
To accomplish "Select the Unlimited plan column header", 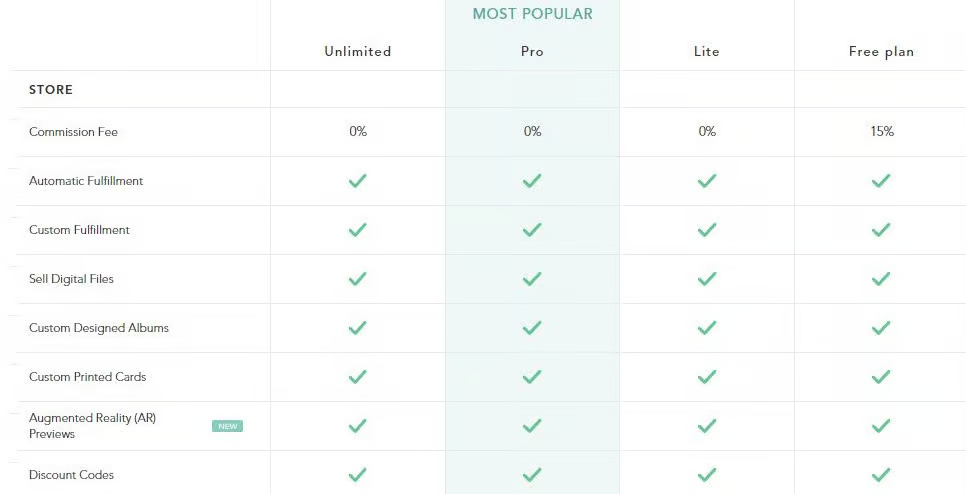I will (357, 51).
